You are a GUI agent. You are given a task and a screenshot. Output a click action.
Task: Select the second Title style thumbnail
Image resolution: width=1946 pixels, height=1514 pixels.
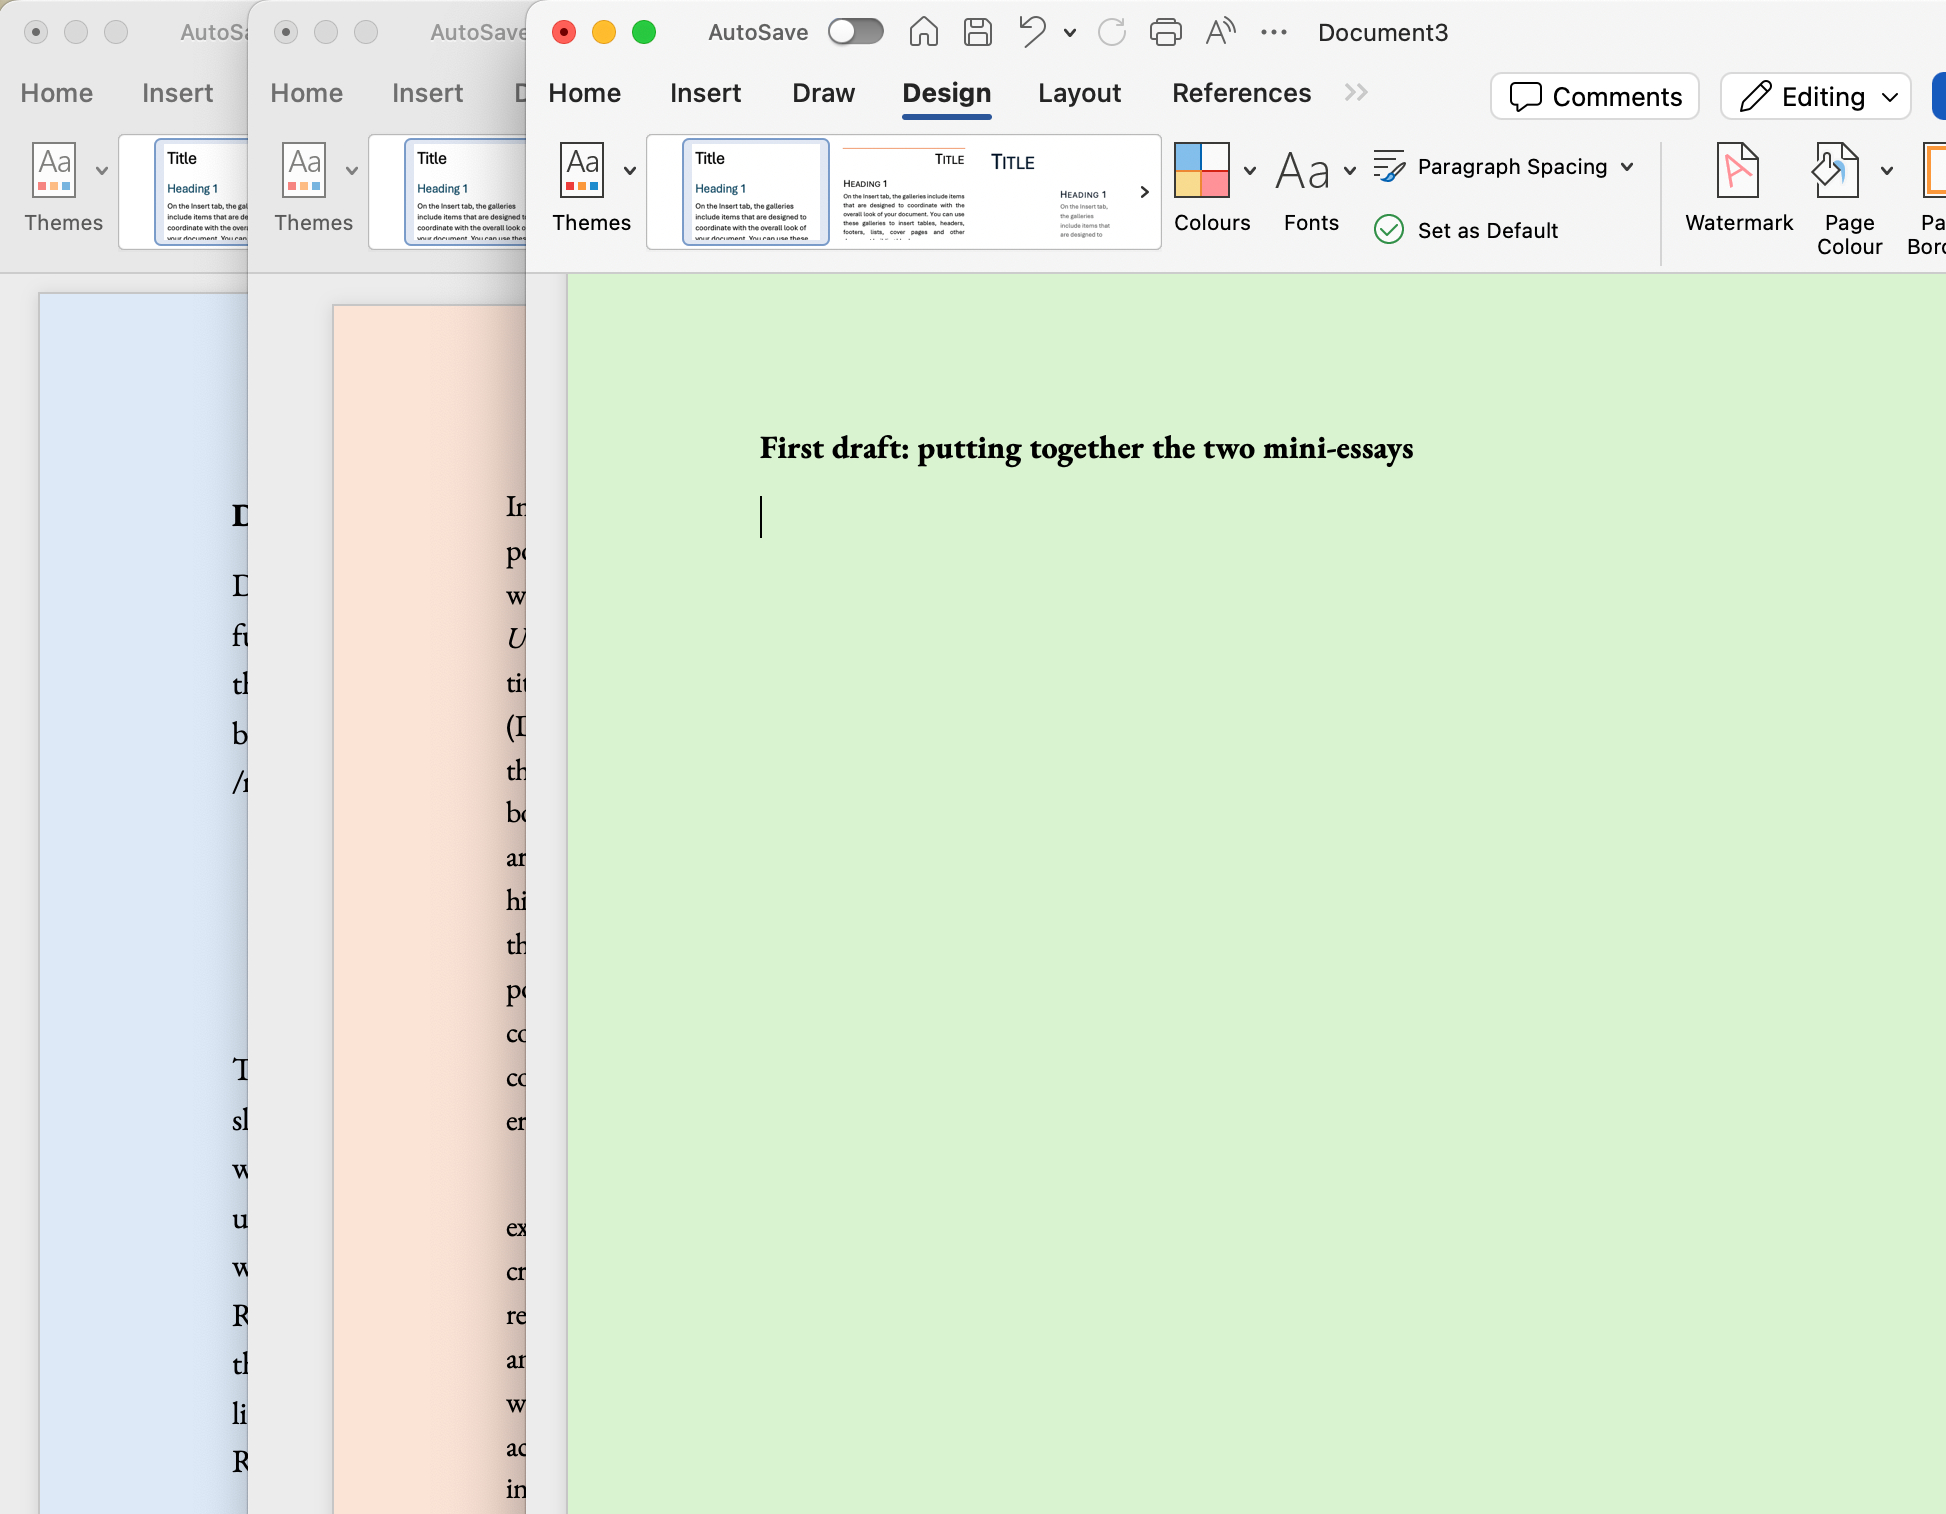tap(904, 192)
